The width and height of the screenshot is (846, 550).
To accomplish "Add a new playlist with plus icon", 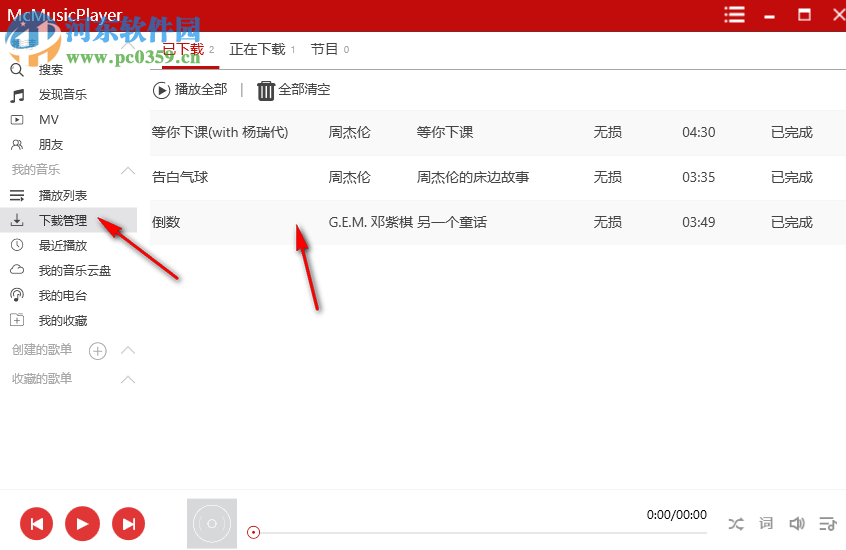I will click(x=98, y=351).
